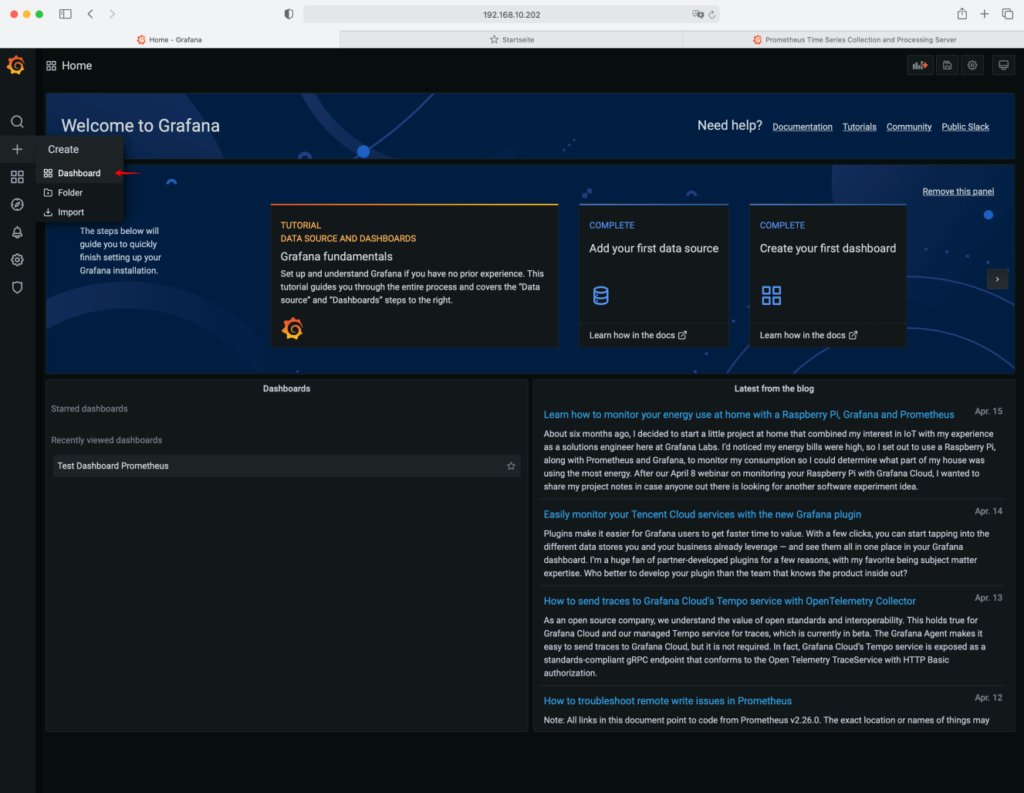
Task: Open the Tempo OpenTelemetry Collector blog post
Action: pyautogui.click(x=729, y=601)
